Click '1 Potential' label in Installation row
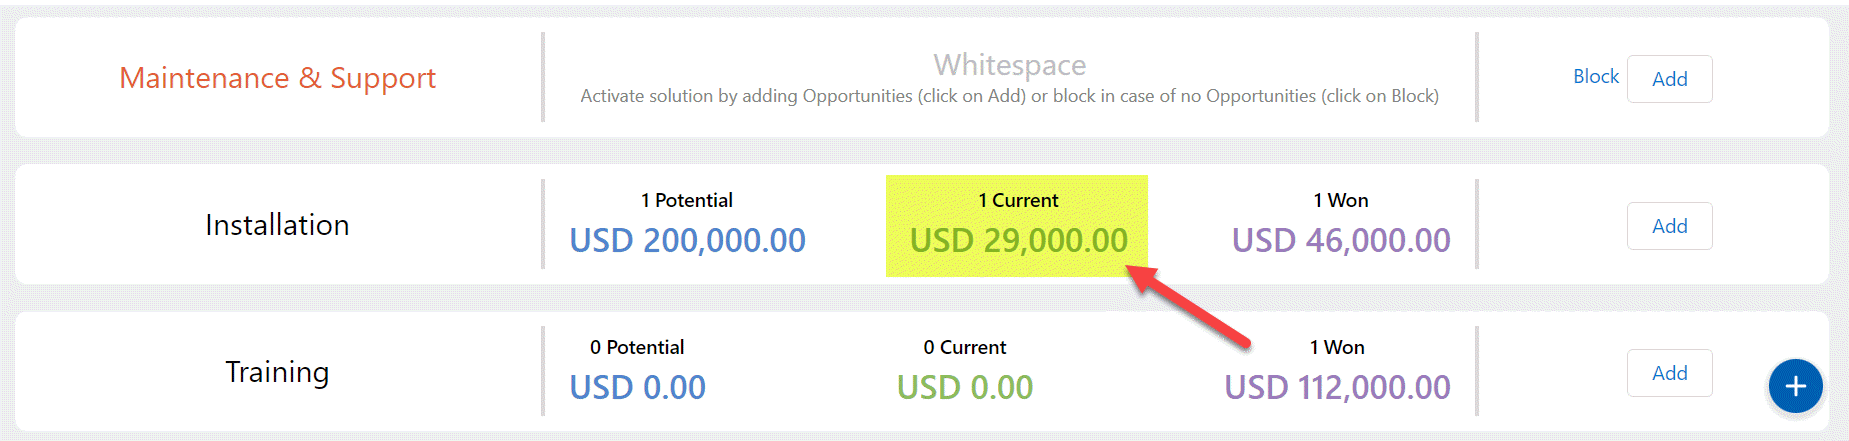Viewport: 1849px width, 441px height. (687, 200)
